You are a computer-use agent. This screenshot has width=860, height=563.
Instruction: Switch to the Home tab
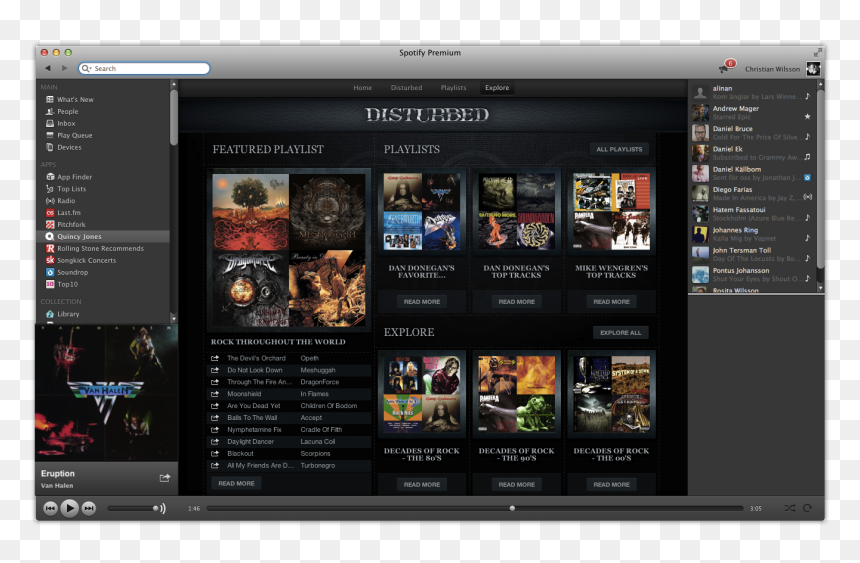pos(363,88)
